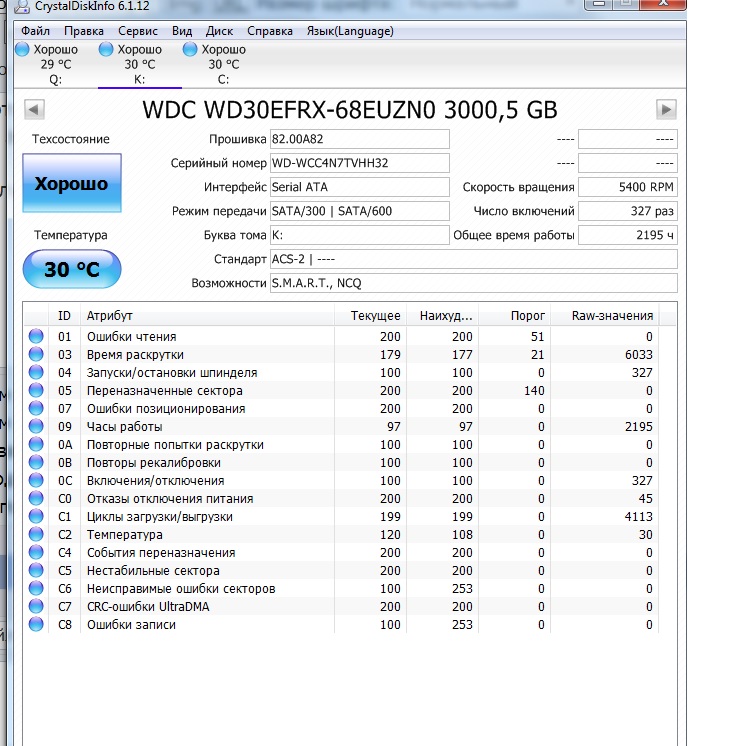Viewport: 741px width, 746px height.
Task: Open the Диск menu
Action: point(219,31)
